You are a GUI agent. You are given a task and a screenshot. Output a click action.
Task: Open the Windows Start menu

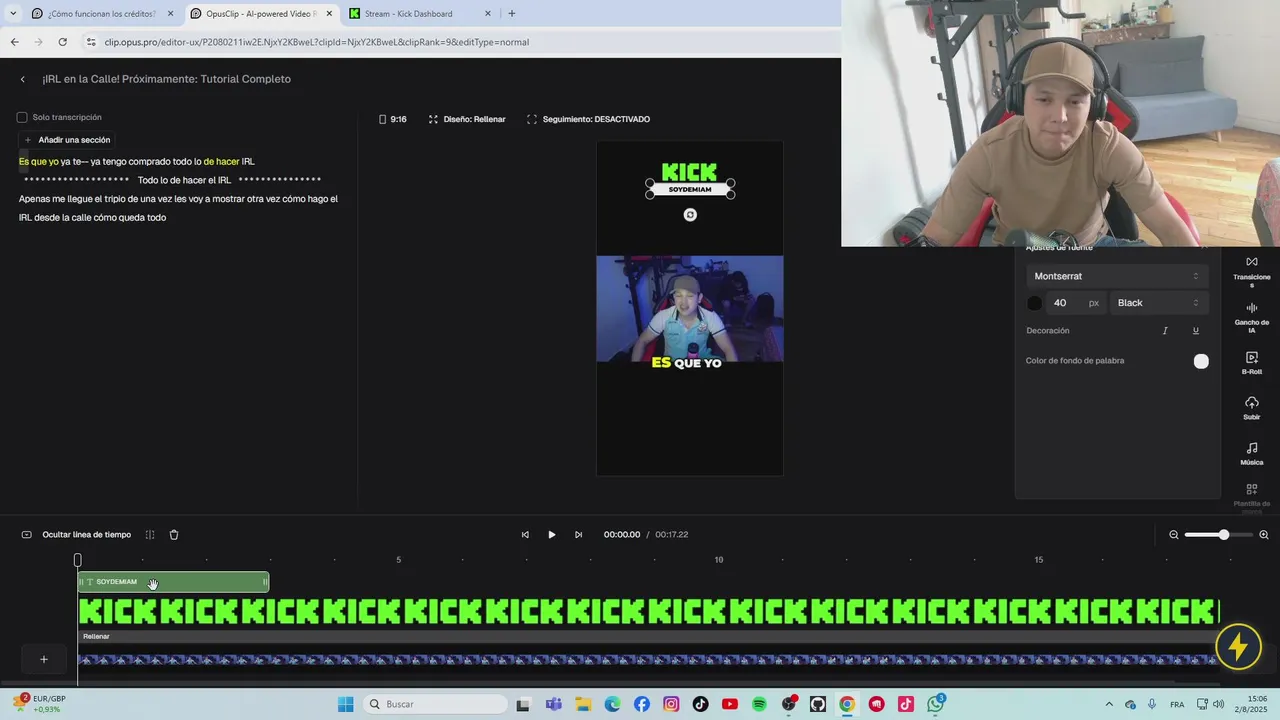(x=345, y=704)
